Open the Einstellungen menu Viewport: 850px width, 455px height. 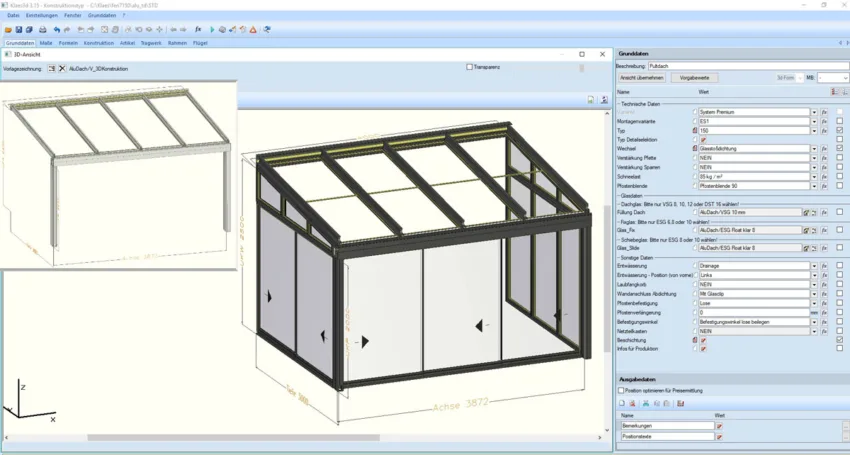click(x=42, y=16)
